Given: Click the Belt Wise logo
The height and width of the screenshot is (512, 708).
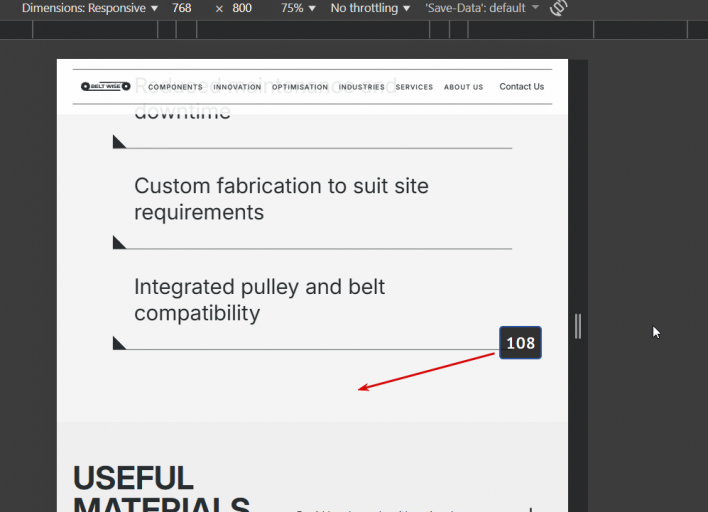Looking at the screenshot, I should point(106,86).
